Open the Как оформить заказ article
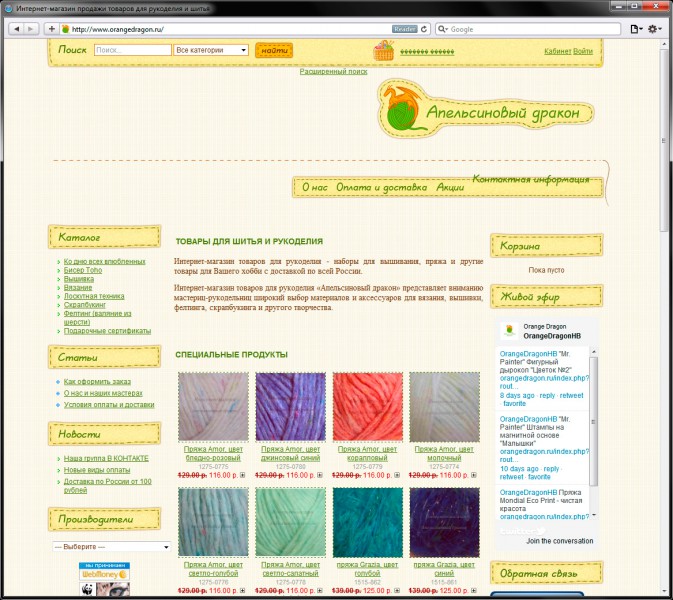Image resolution: width=673 pixels, height=600 pixels. click(x=97, y=381)
